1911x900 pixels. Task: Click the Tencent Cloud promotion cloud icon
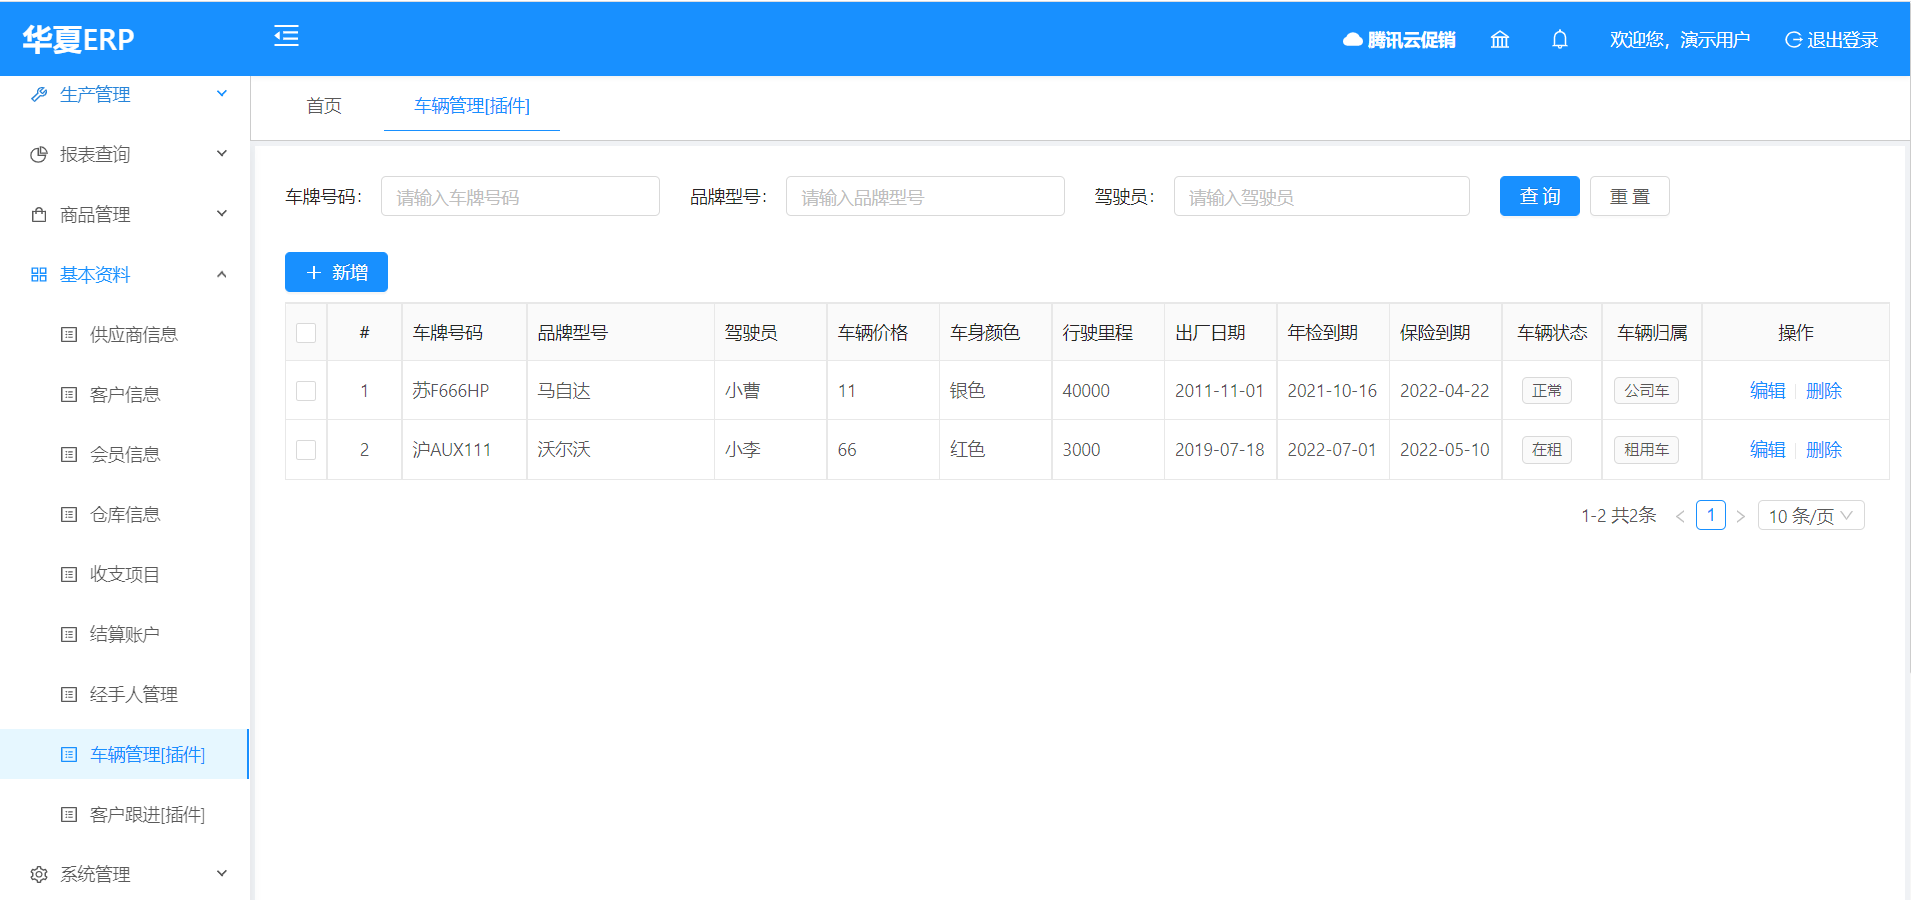click(1352, 40)
